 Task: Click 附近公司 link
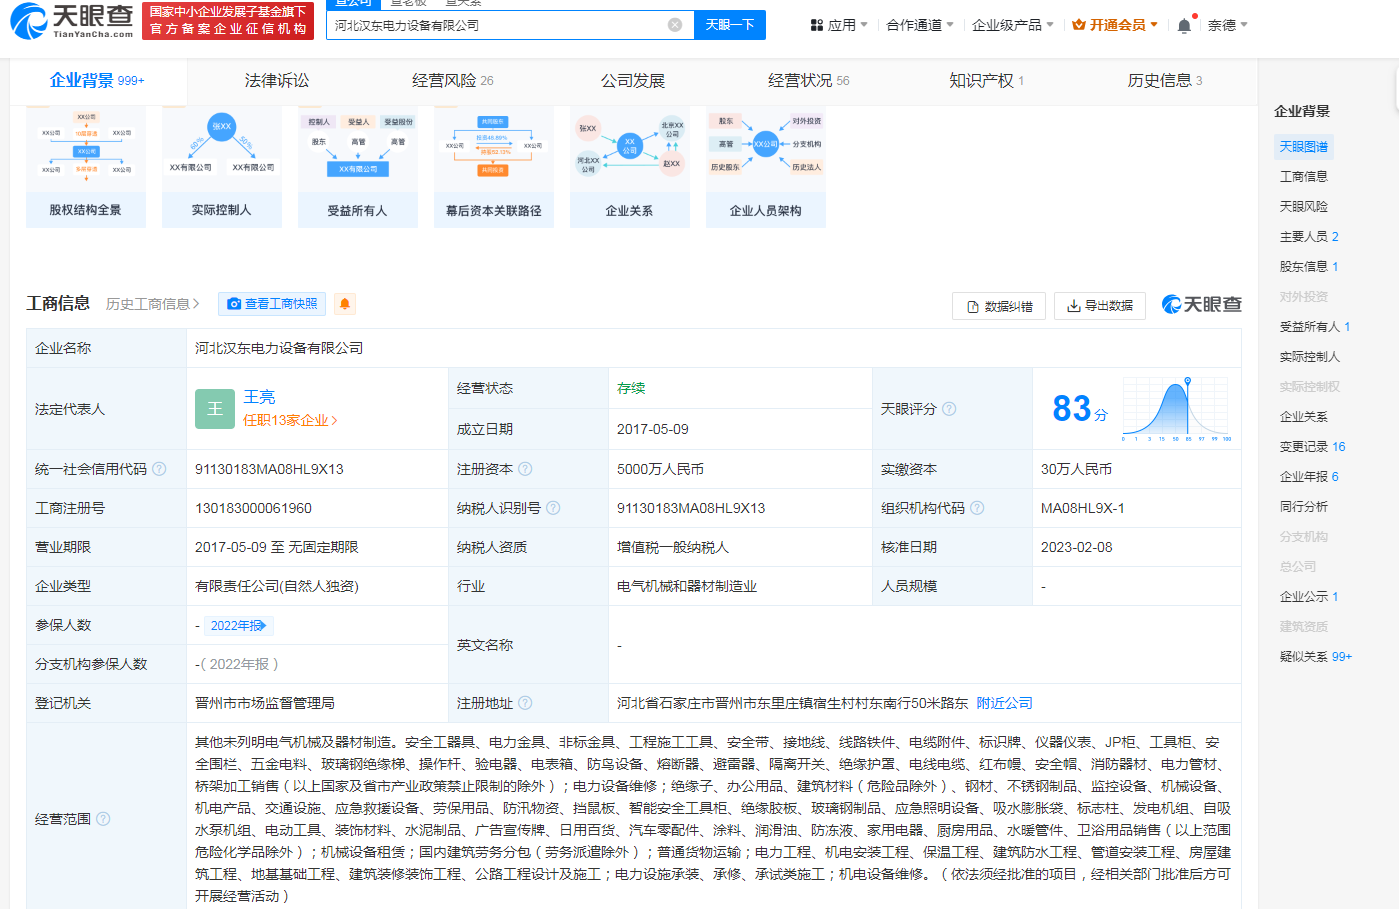click(1004, 703)
